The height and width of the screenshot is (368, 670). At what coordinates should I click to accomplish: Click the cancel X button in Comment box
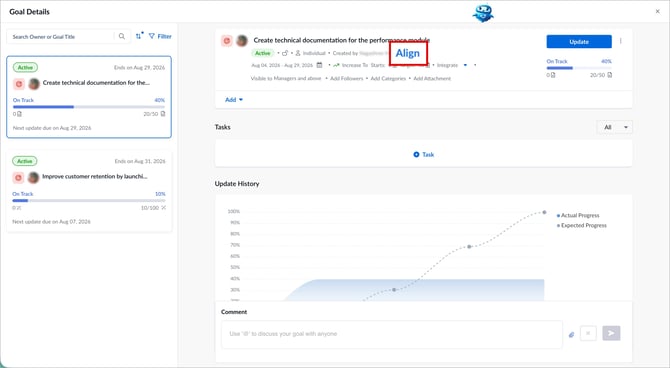tap(588, 333)
